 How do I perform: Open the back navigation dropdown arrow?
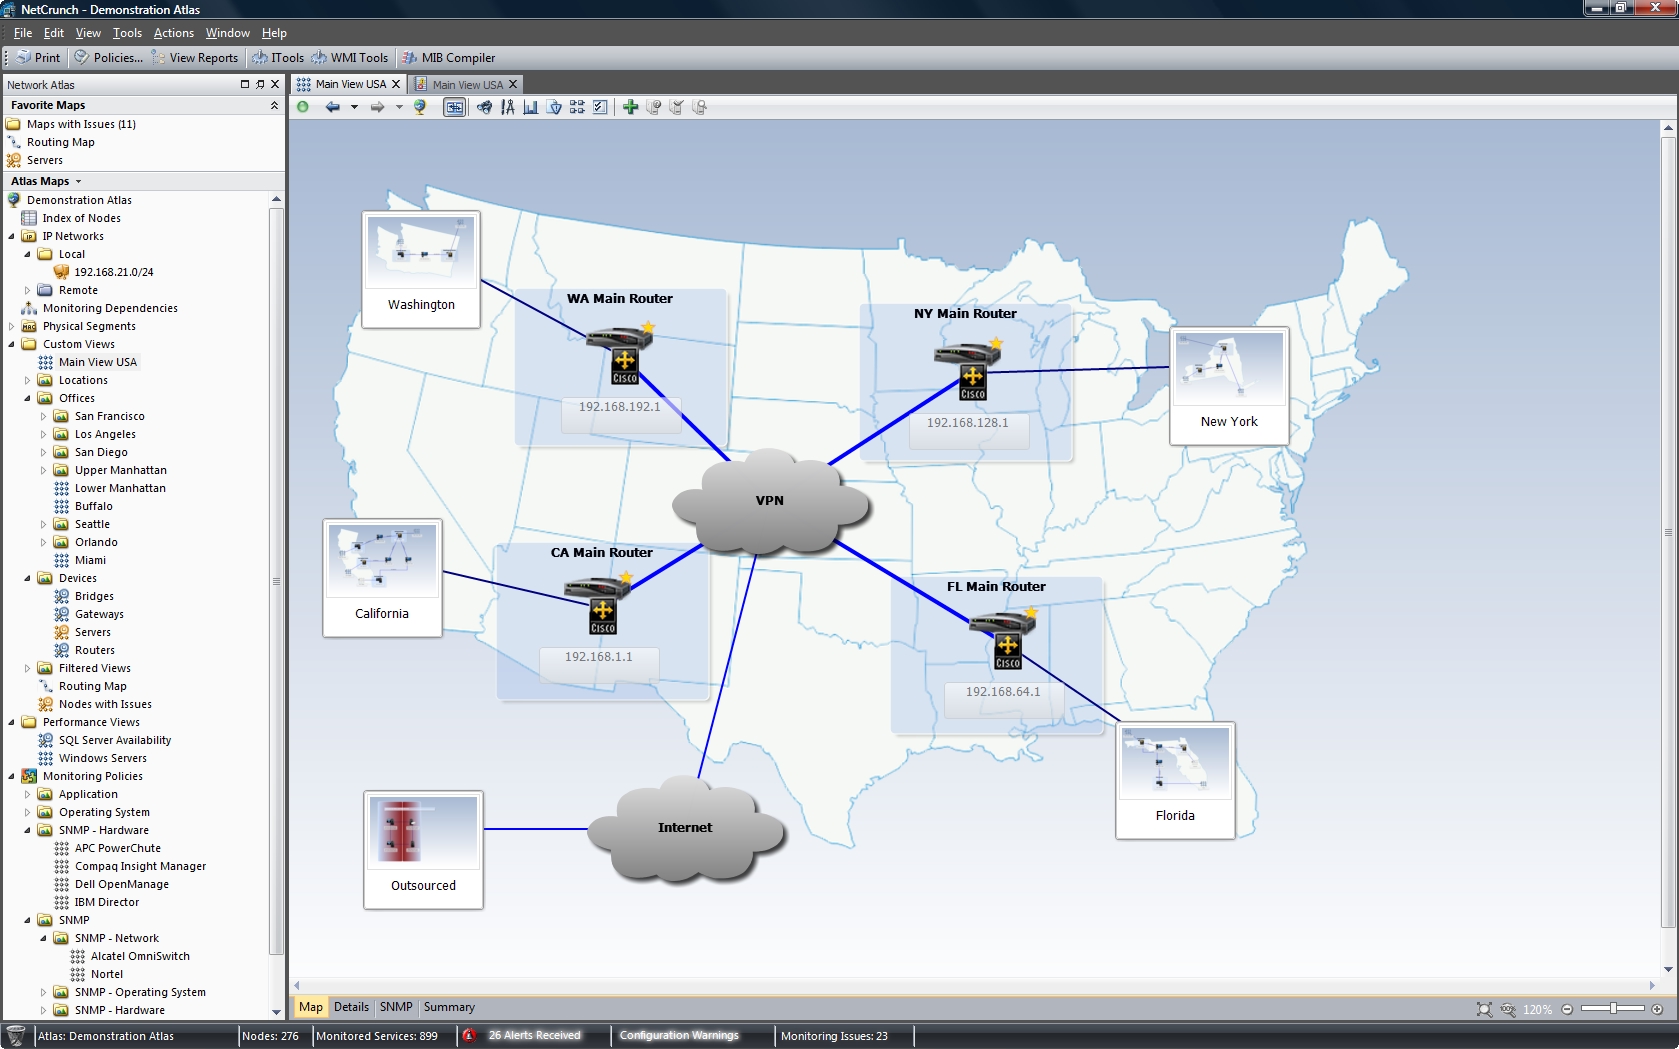(x=353, y=107)
